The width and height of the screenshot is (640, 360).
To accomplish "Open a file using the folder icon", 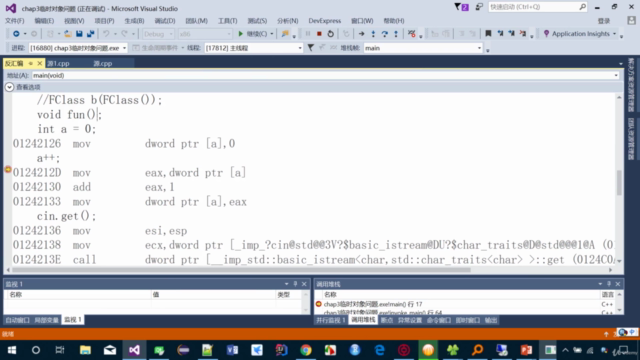I will pyautogui.click(x=68, y=34).
